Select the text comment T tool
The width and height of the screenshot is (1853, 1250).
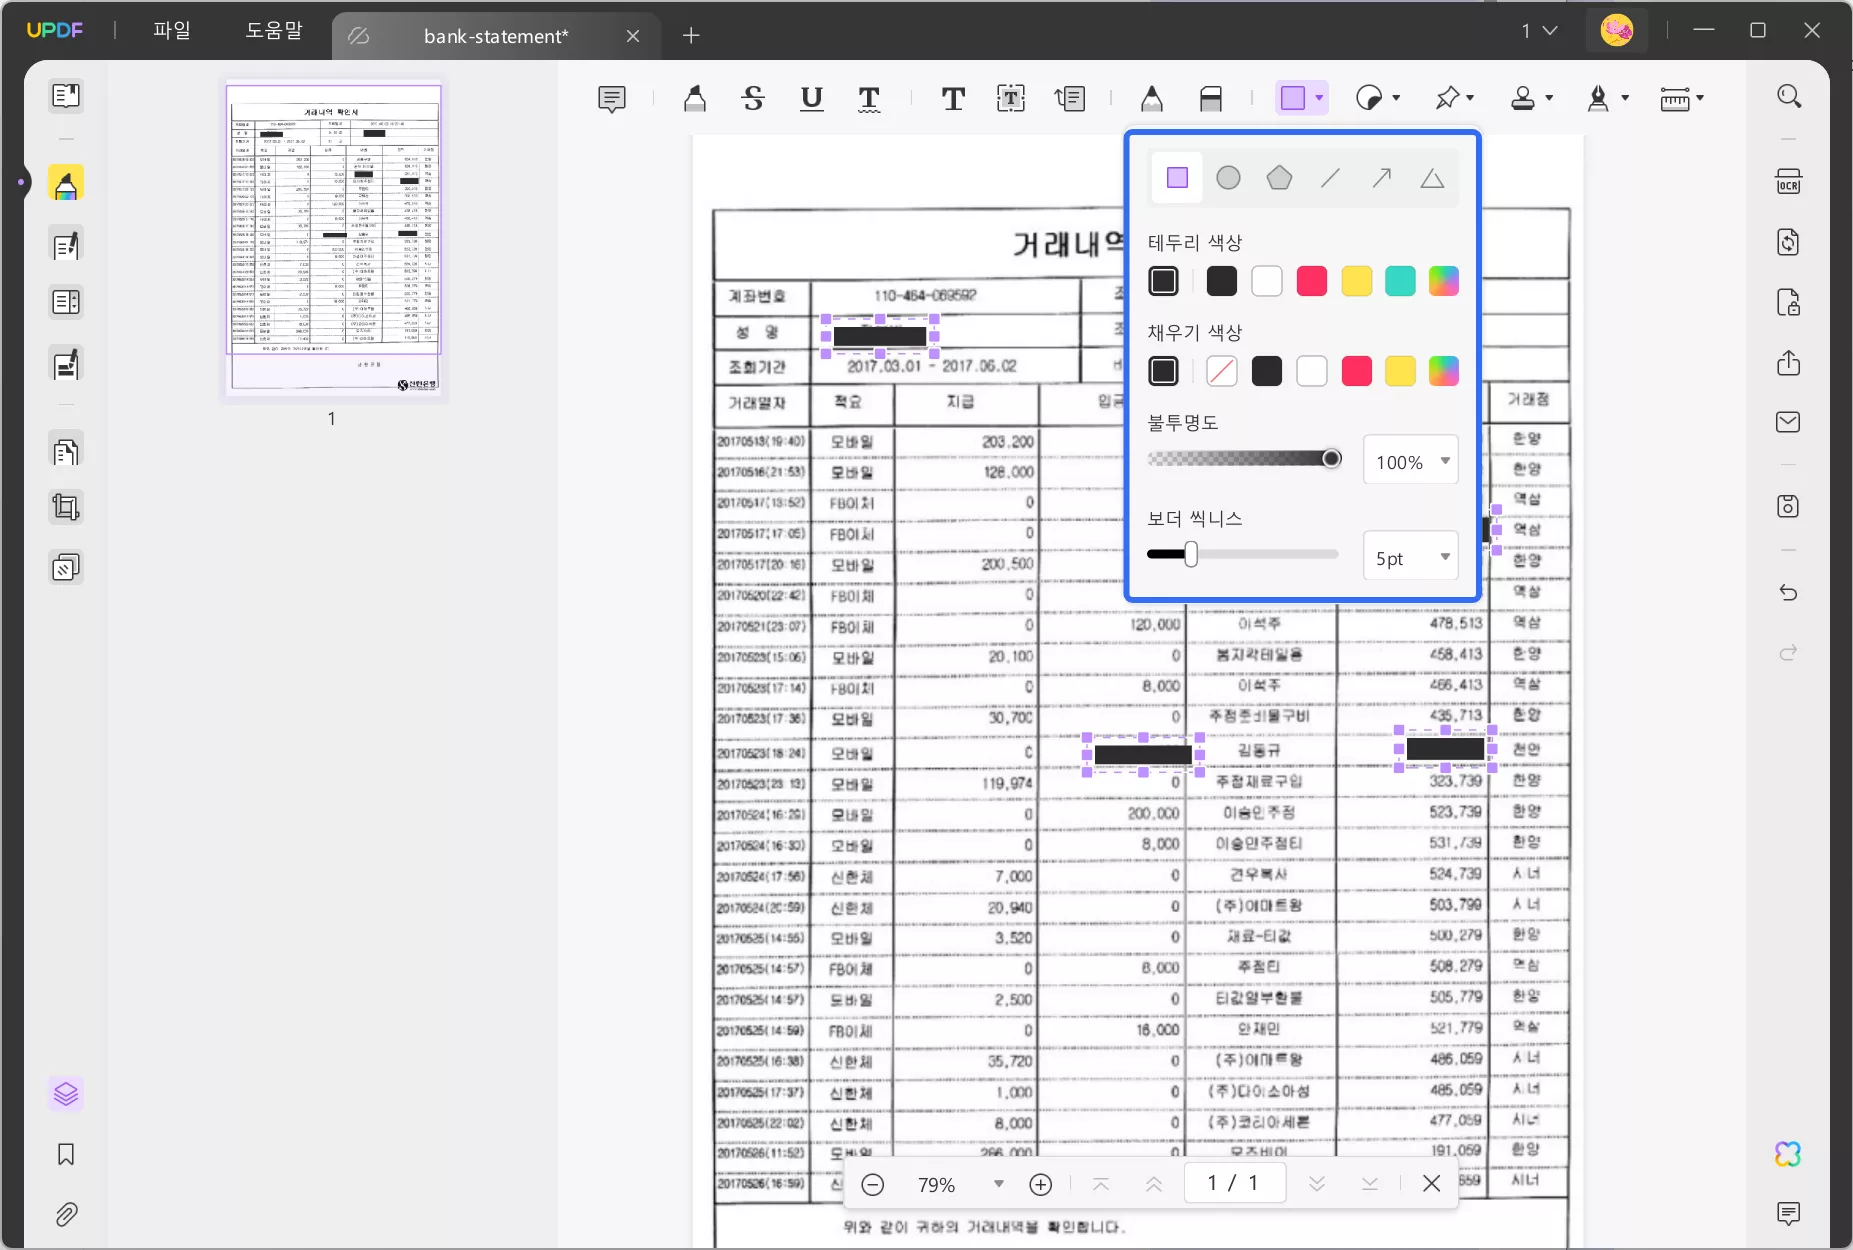pos(953,98)
